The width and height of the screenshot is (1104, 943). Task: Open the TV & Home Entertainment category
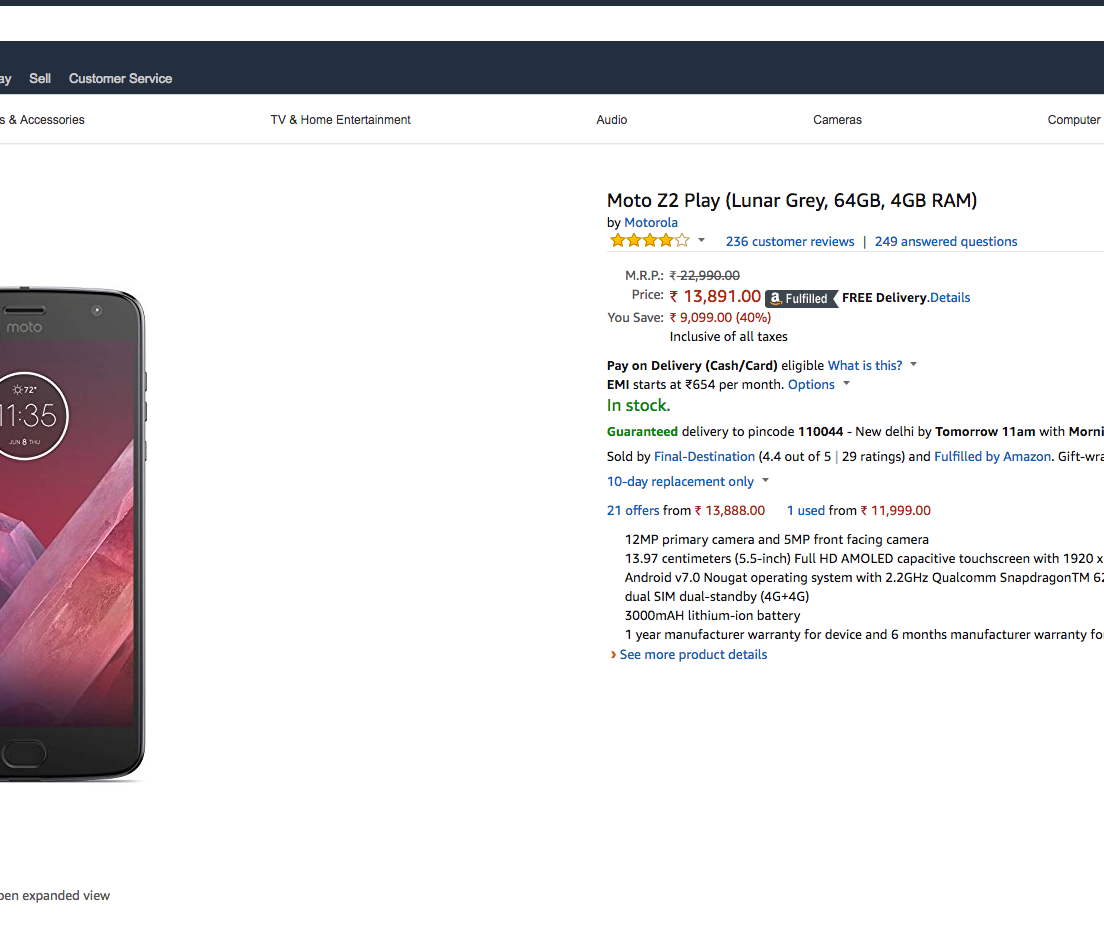[340, 120]
